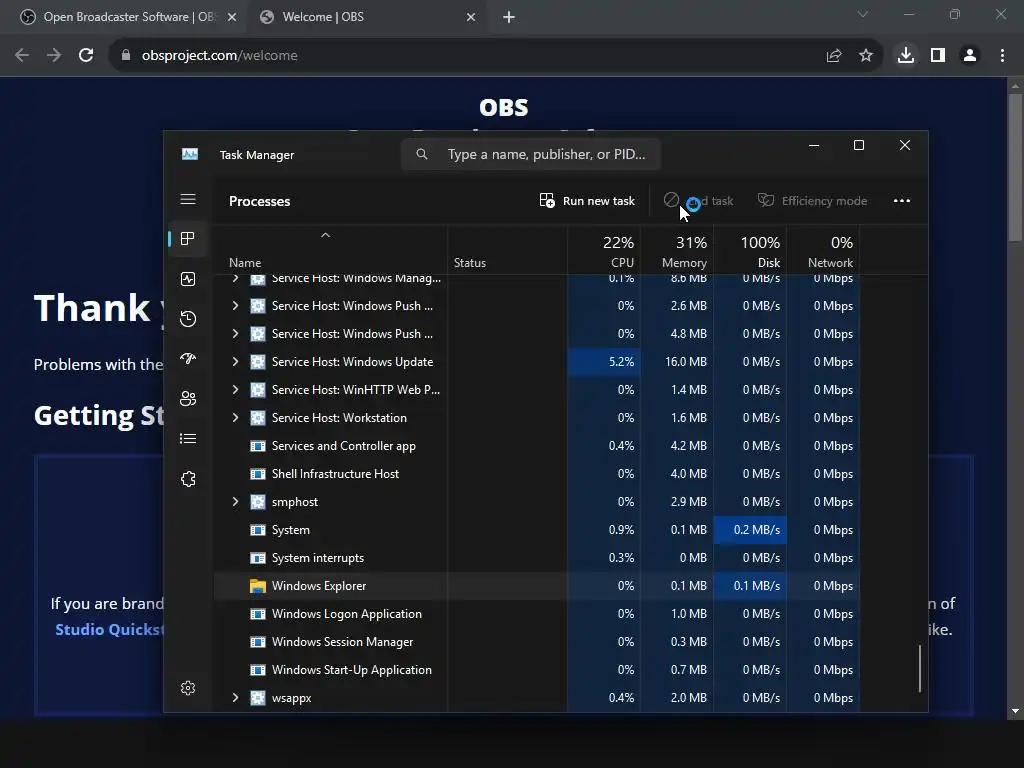Select Services and Controller app process
Viewport: 1024px width, 768px height.
(x=537, y=446)
